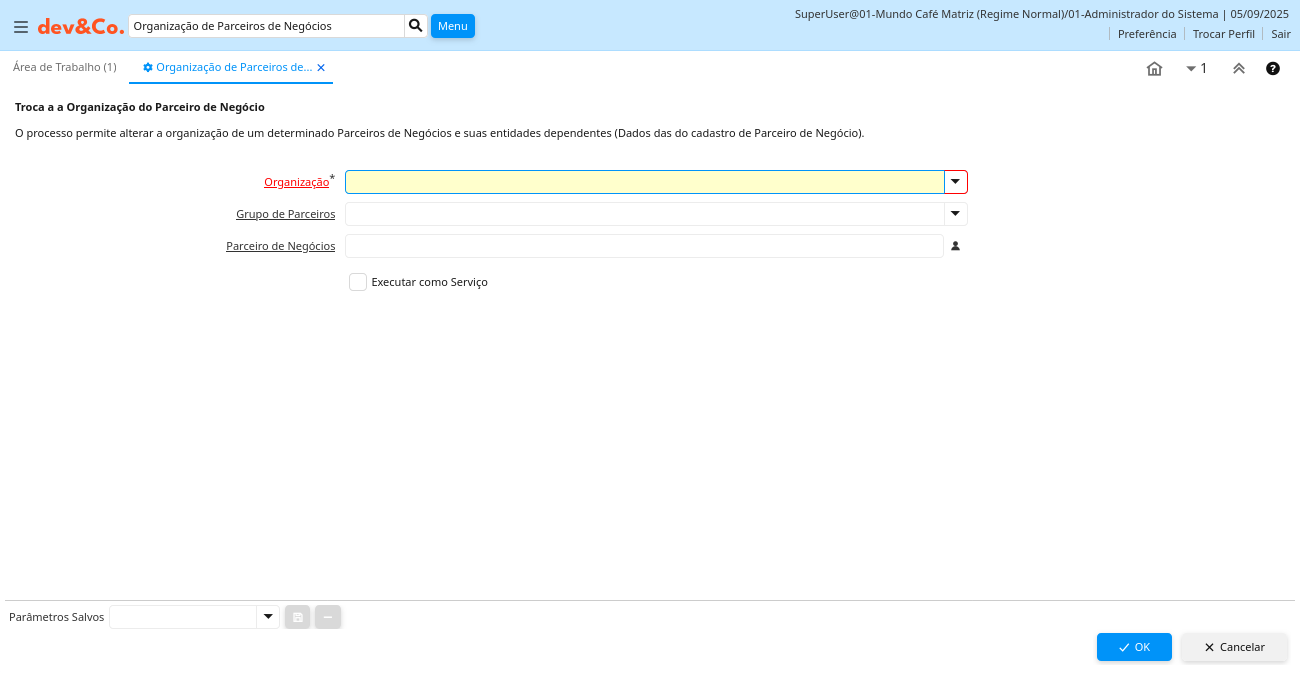Expand the Organização dropdown
Image resolution: width=1300 pixels, height=674 pixels.
pos(955,182)
